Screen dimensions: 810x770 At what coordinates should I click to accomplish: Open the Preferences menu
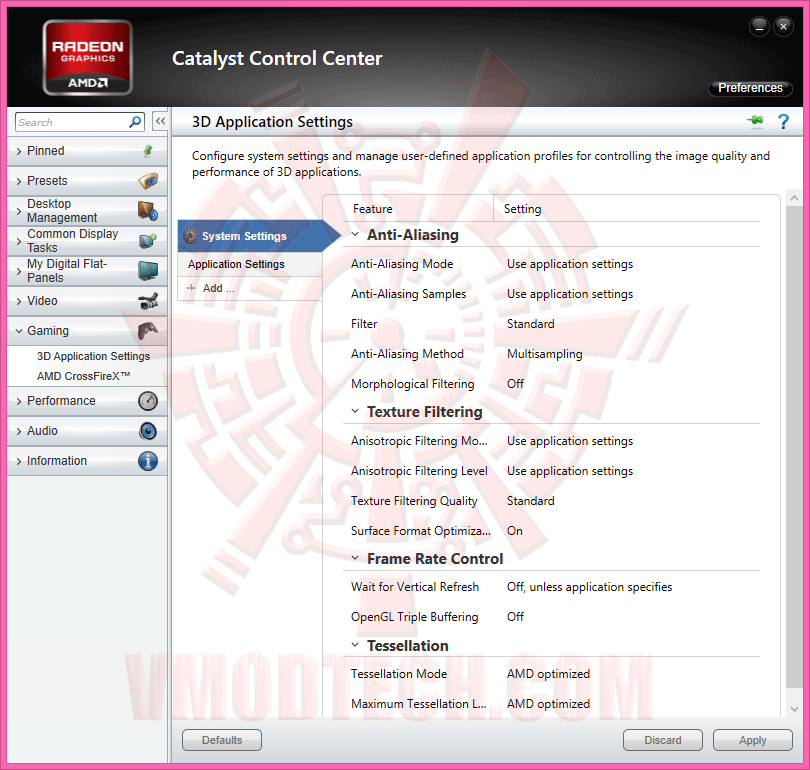750,88
